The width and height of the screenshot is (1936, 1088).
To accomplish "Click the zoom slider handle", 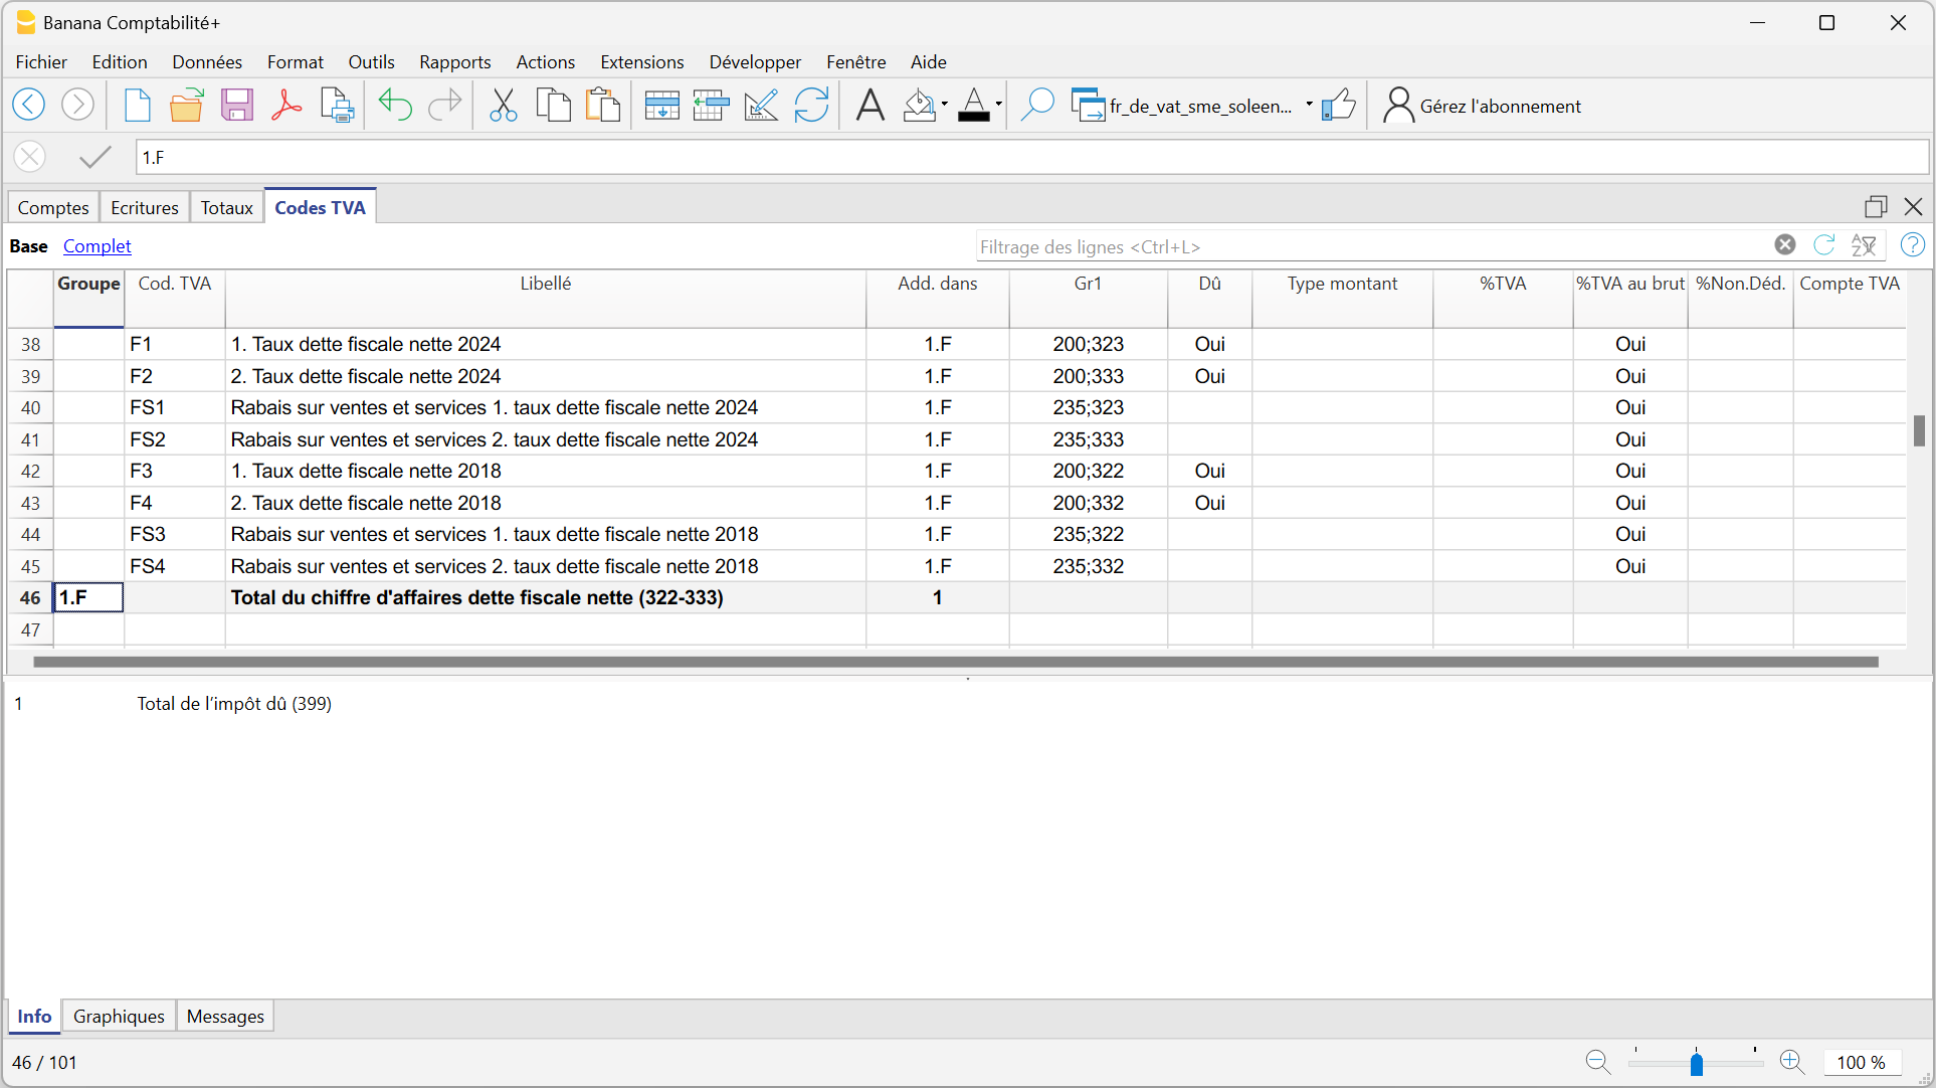I will (1696, 1063).
